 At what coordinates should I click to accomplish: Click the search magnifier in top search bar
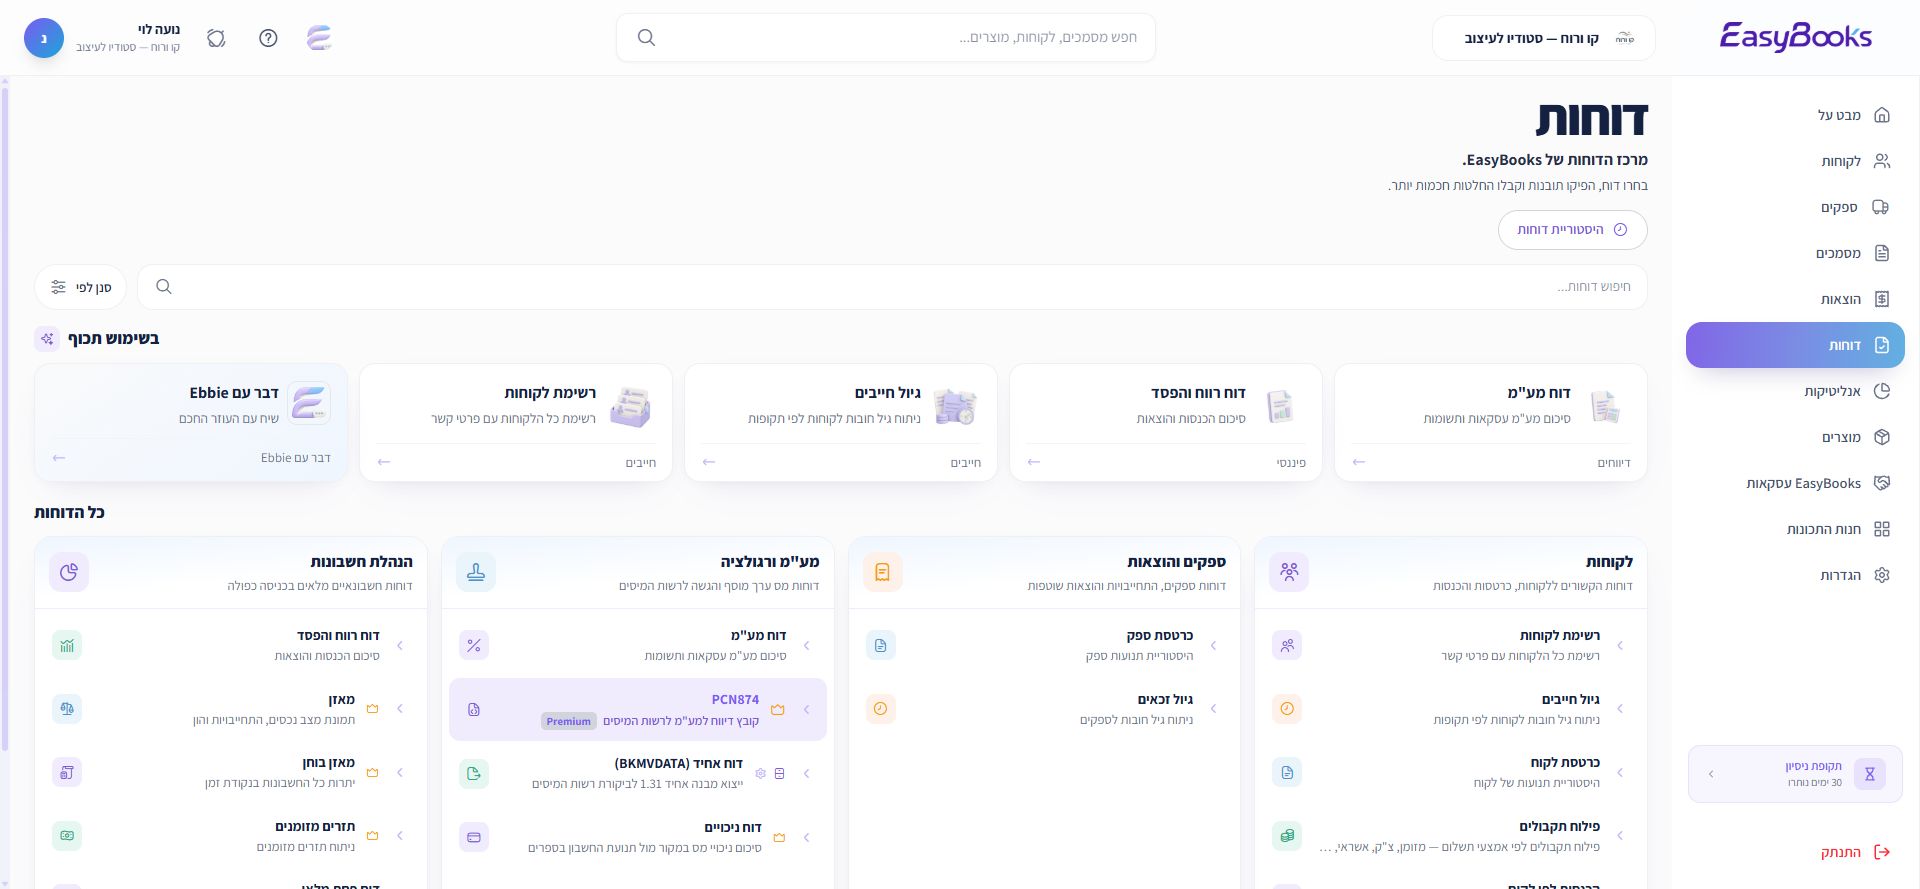click(x=646, y=38)
